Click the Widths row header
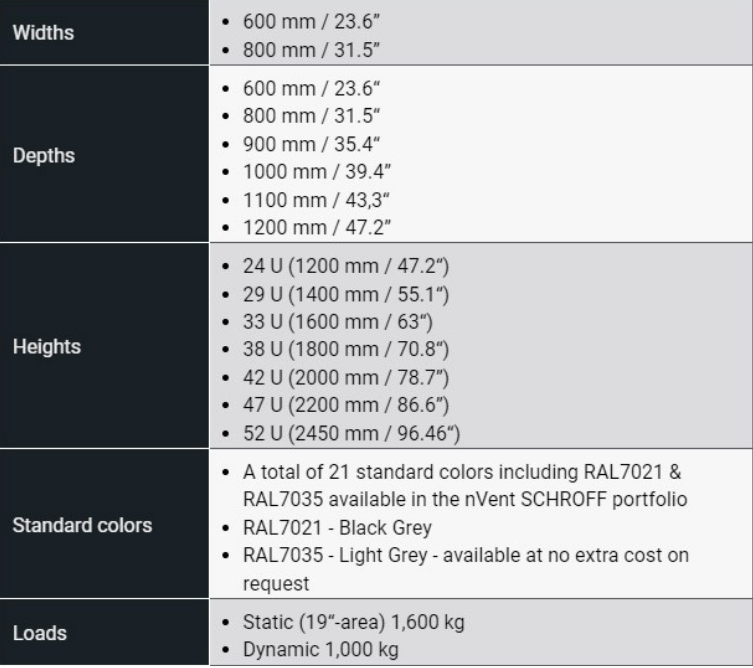 click(x=43, y=32)
